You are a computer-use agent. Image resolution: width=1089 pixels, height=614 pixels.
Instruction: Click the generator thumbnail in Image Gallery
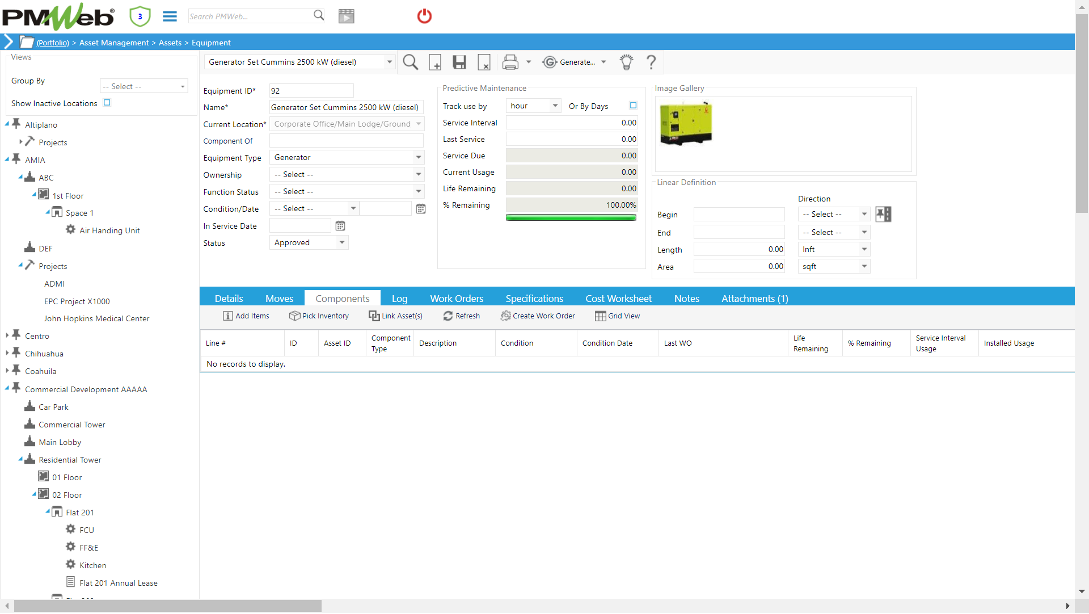pos(686,124)
